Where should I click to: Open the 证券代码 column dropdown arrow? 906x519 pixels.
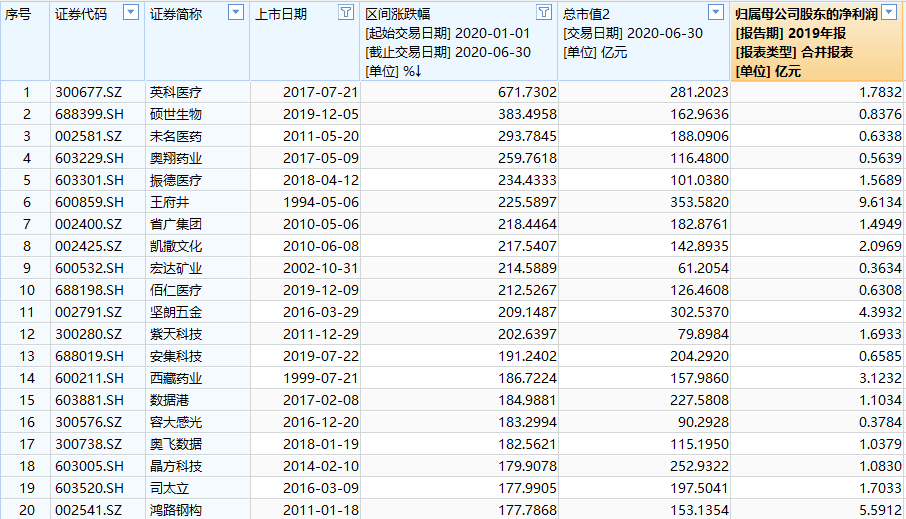(x=131, y=12)
